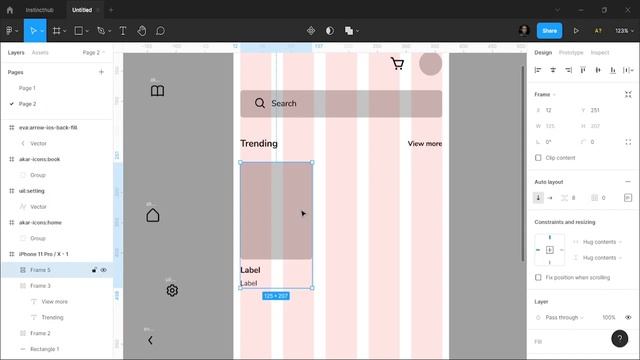640x360 pixels.
Task: Open Pen tool options dropdown arrow
Action: [x=109, y=31]
